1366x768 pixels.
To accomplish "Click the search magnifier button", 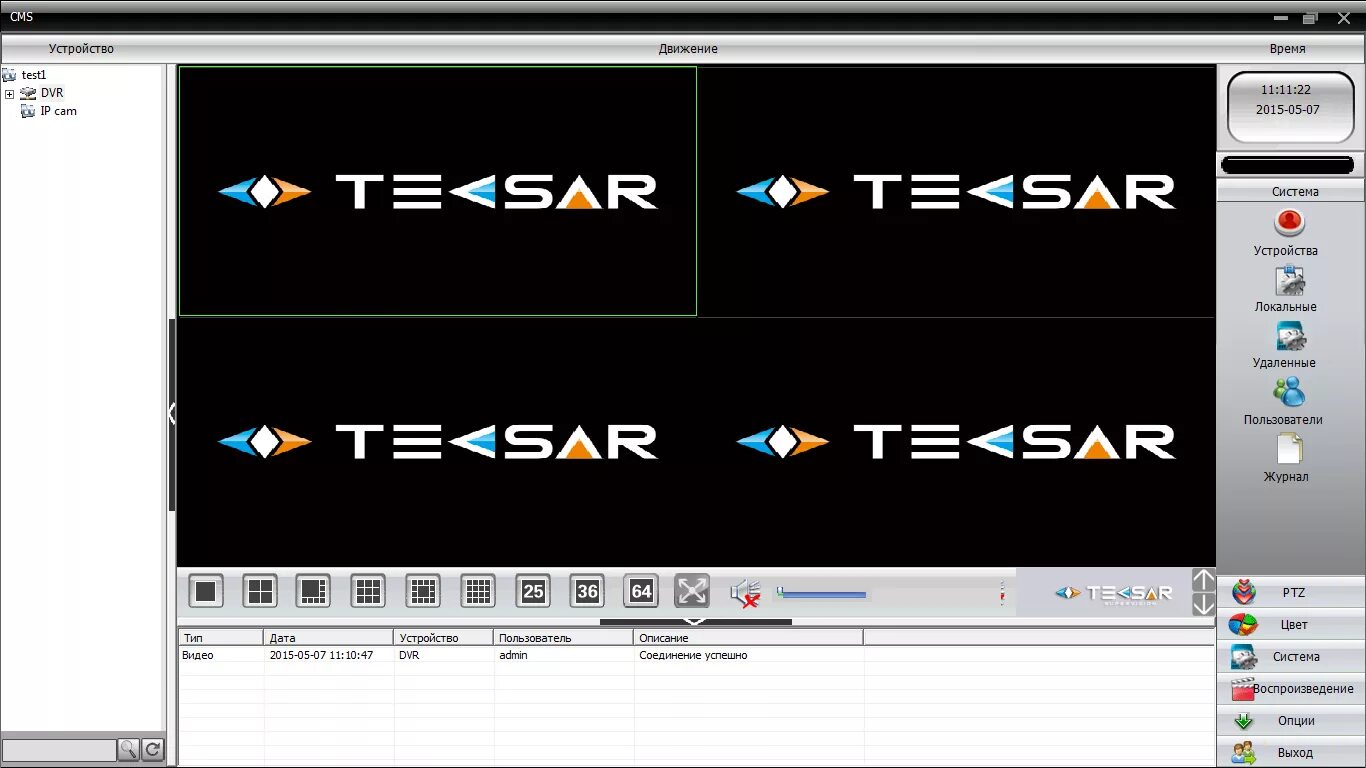I will [x=128, y=749].
